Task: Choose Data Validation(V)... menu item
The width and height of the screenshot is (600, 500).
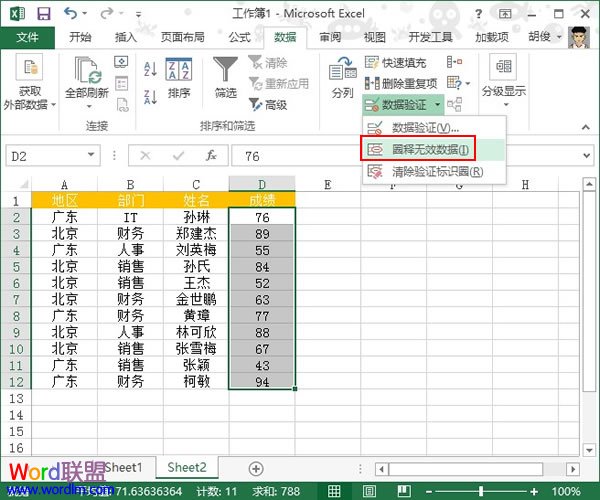Action: [x=434, y=128]
